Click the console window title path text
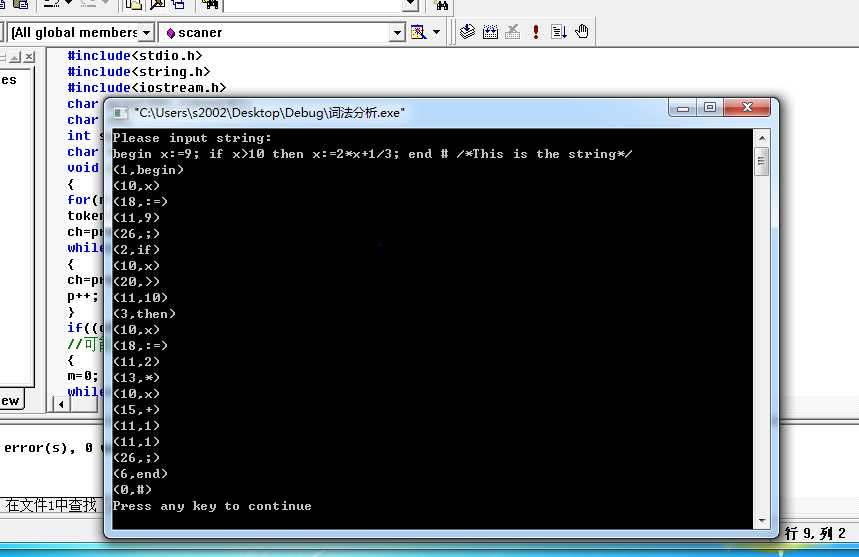The image size is (859, 557). [270, 113]
